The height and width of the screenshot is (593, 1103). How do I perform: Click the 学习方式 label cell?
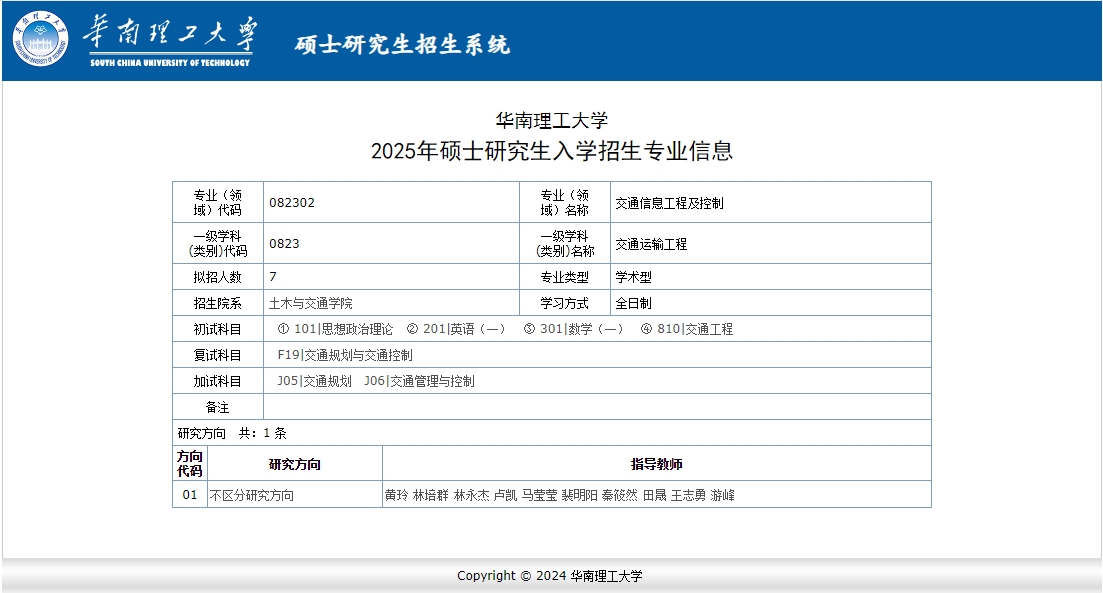565,303
